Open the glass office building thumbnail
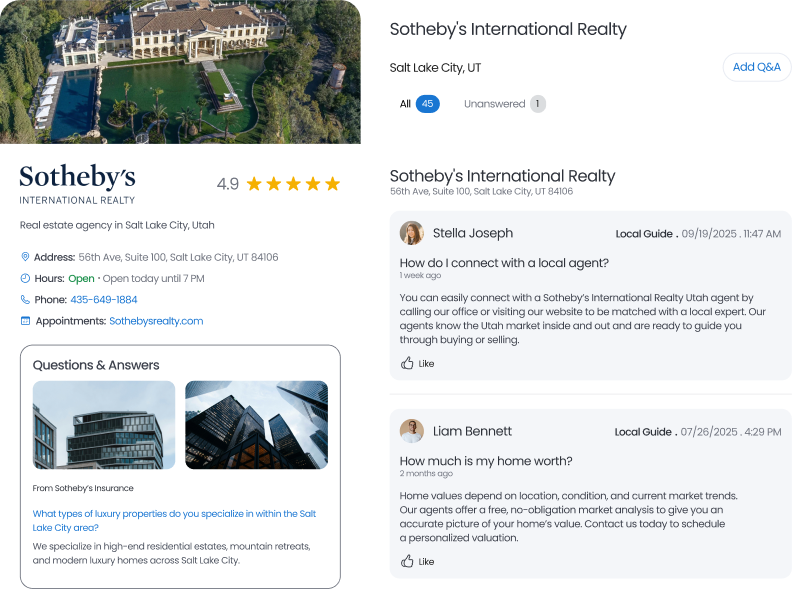This screenshot has width=812, height=608. pyautogui.click(x=104, y=425)
